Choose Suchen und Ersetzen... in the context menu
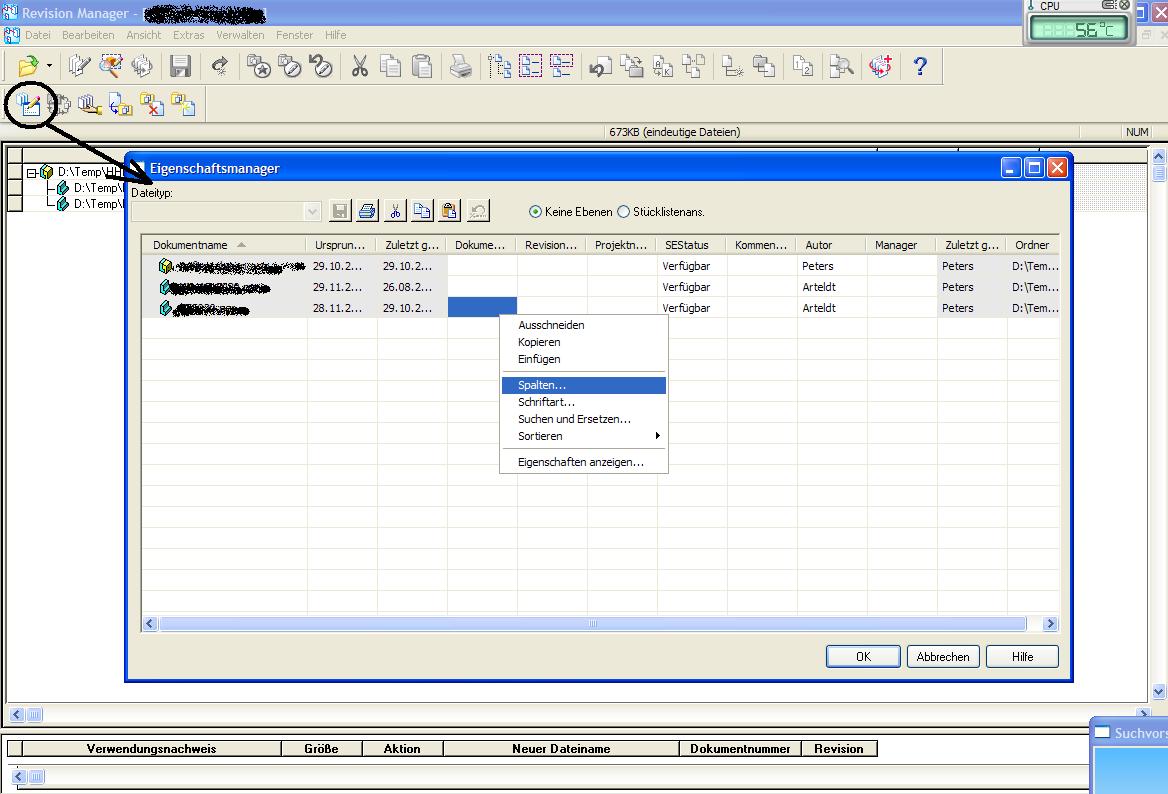 584,419
